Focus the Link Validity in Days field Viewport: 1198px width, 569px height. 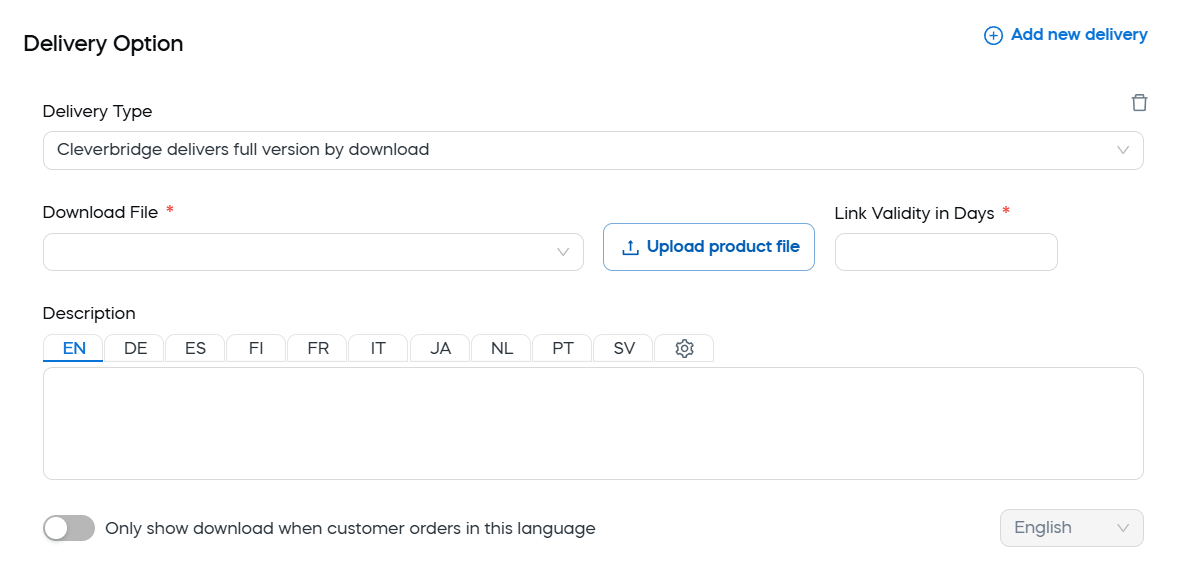coord(946,252)
